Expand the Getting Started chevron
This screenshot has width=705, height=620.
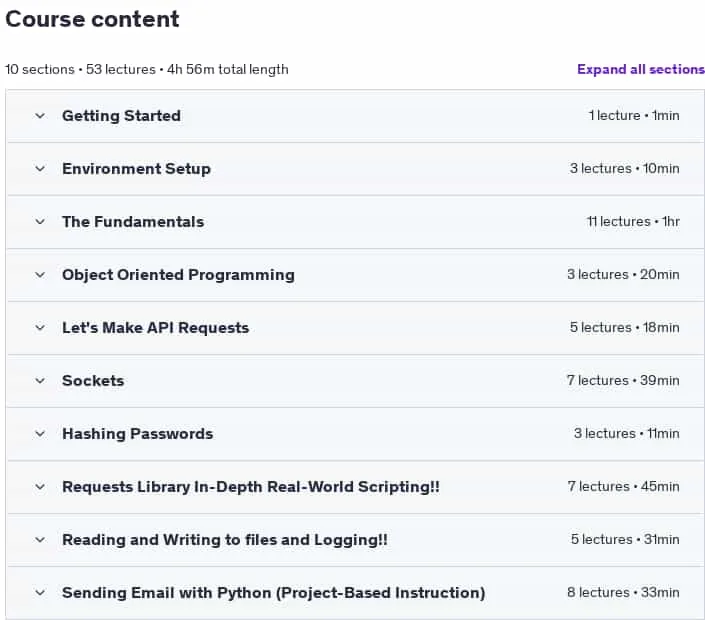click(40, 116)
